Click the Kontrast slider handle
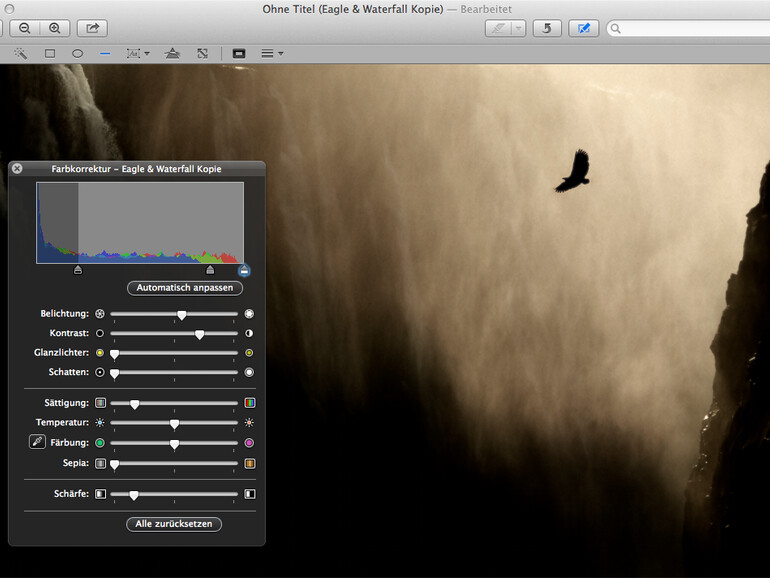 [x=199, y=333]
